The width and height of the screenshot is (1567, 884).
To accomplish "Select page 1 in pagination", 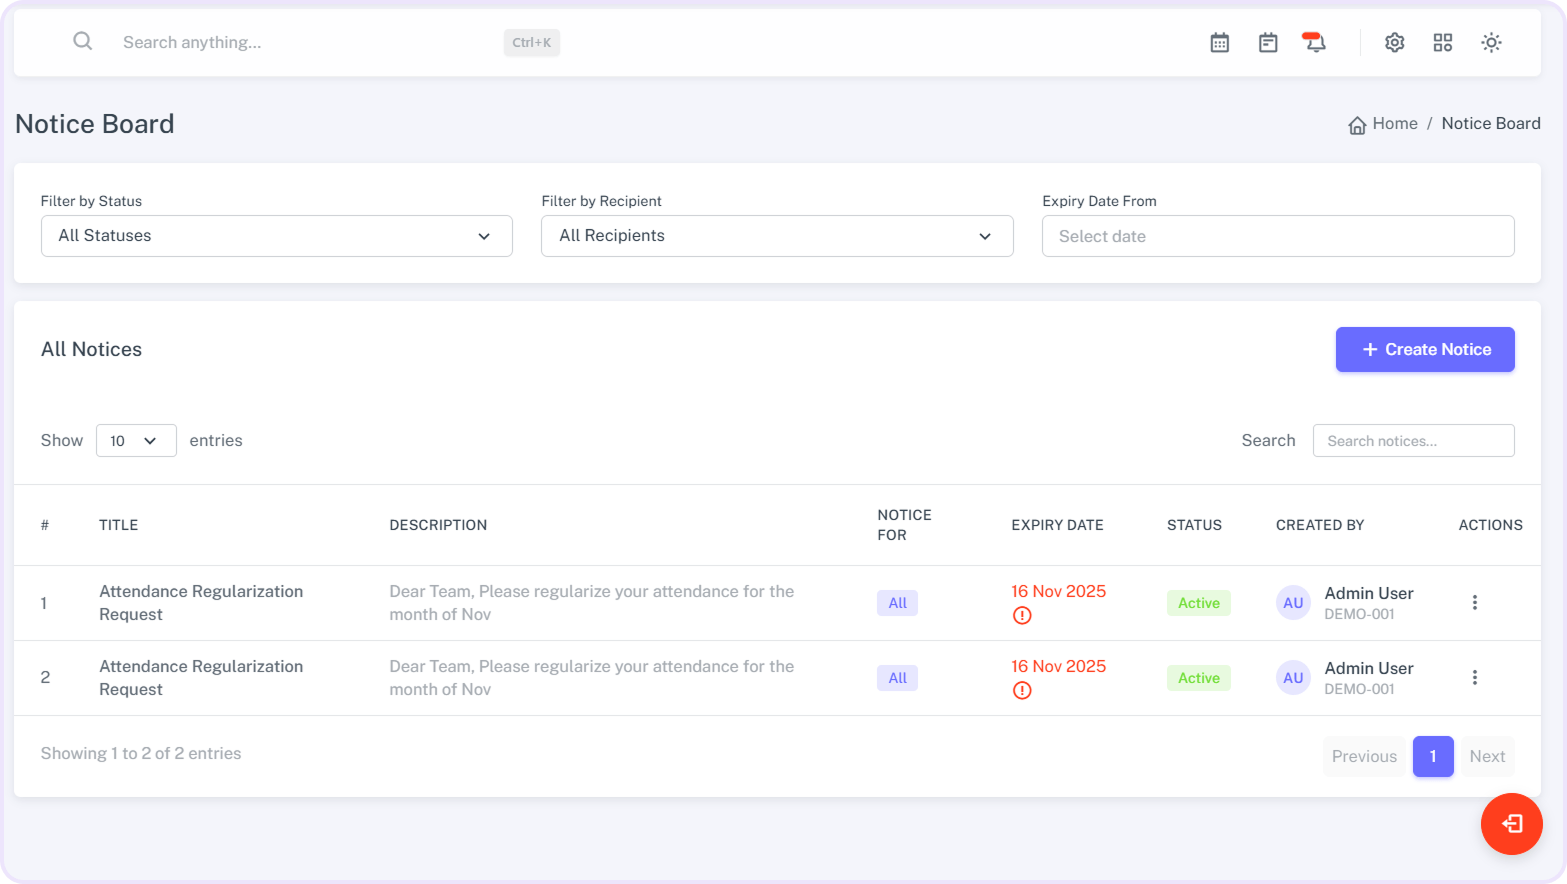I will tap(1432, 756).
